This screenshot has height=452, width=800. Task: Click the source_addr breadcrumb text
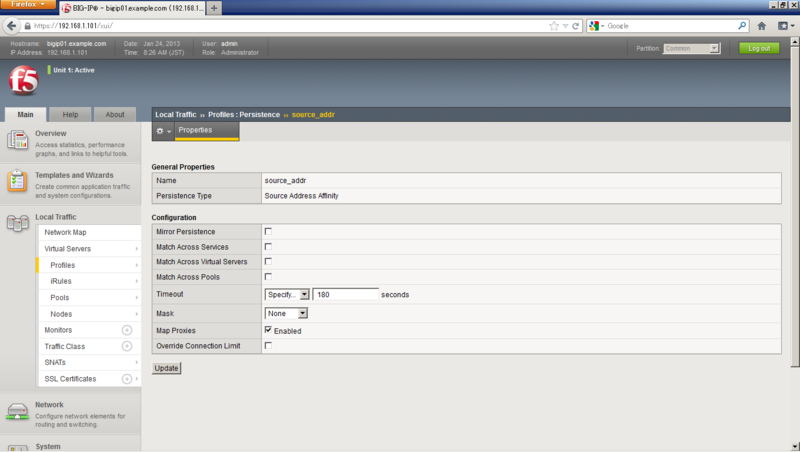[313, 115]
